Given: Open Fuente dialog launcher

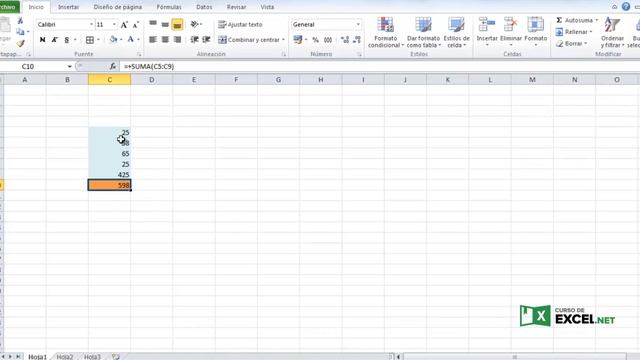Looking at the screenshot, I should pos(139,54).
